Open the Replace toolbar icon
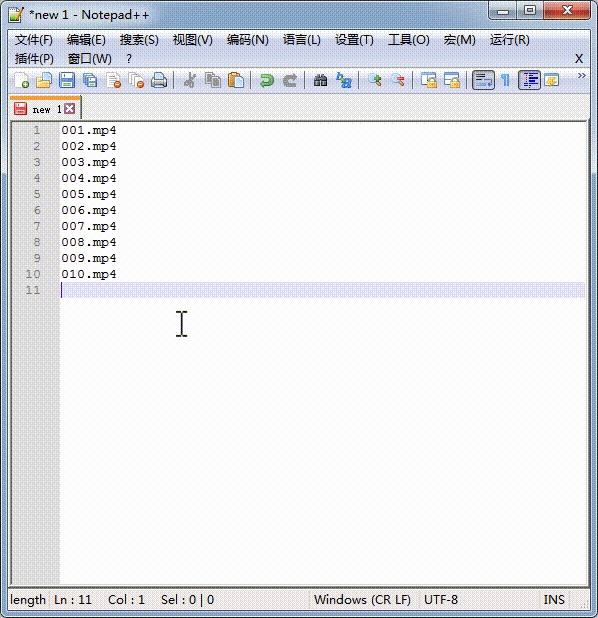598x618 pixels. [344, 80]
